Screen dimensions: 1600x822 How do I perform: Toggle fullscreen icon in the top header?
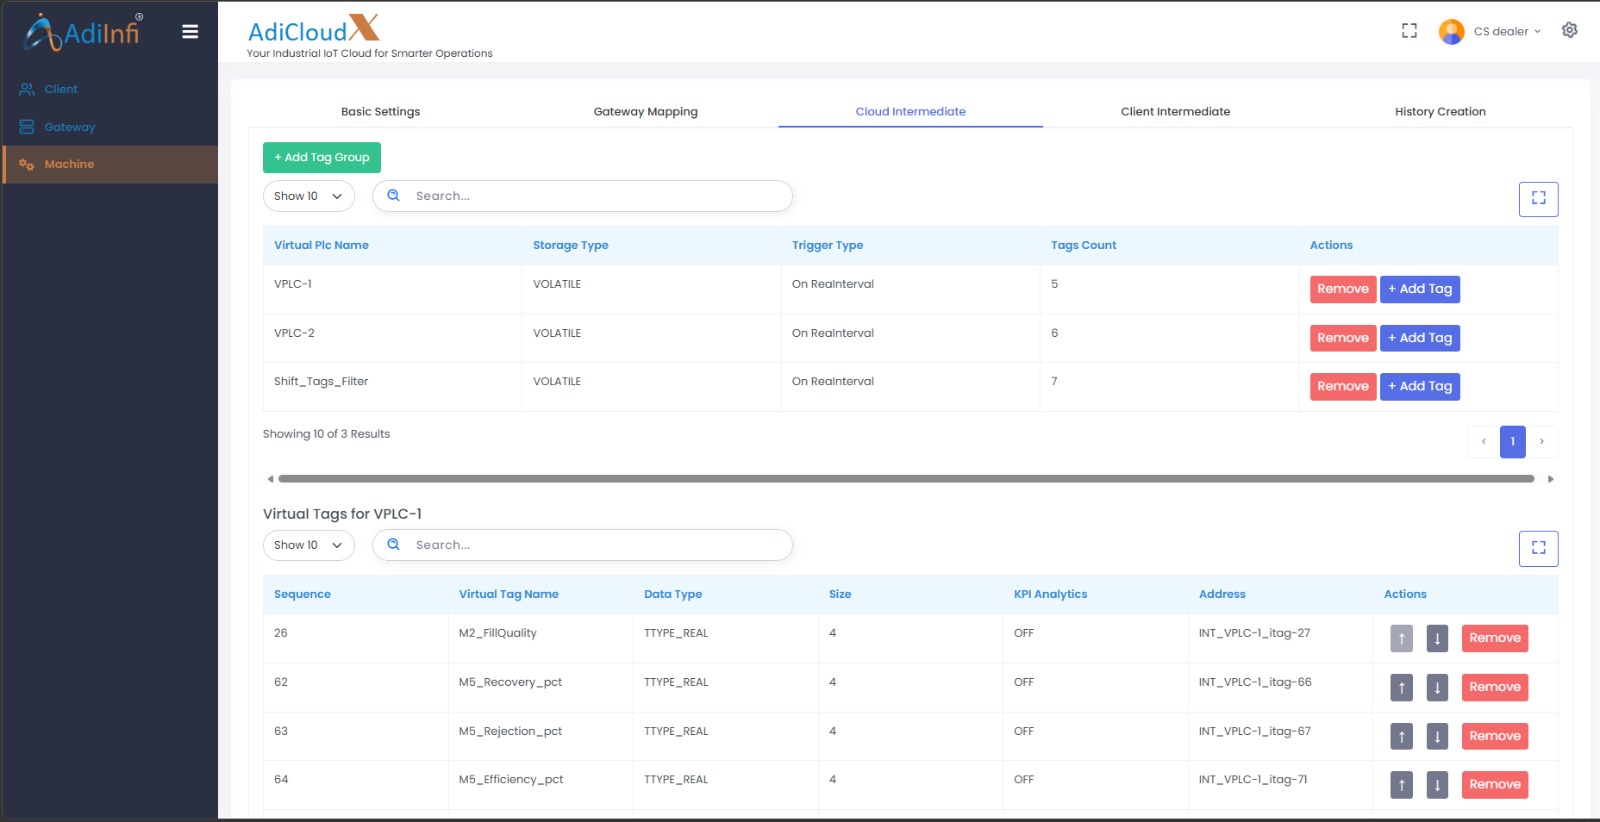[x=1409, y=31]
